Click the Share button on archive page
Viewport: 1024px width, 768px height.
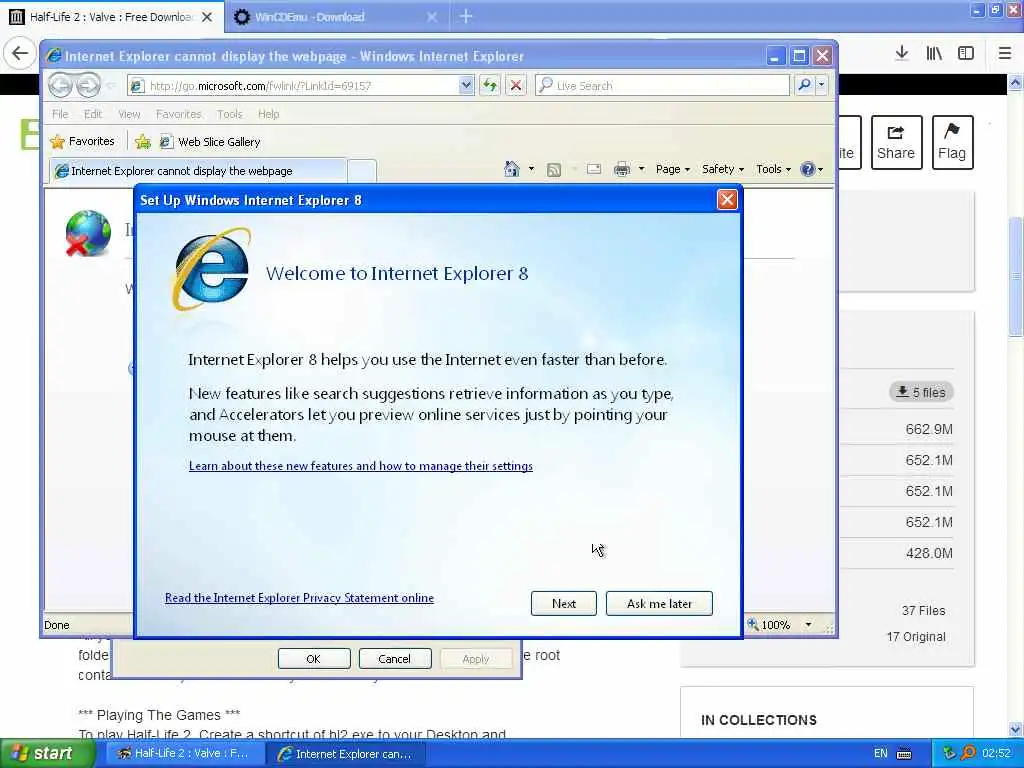pyautogui.click(x=896, y=142)
